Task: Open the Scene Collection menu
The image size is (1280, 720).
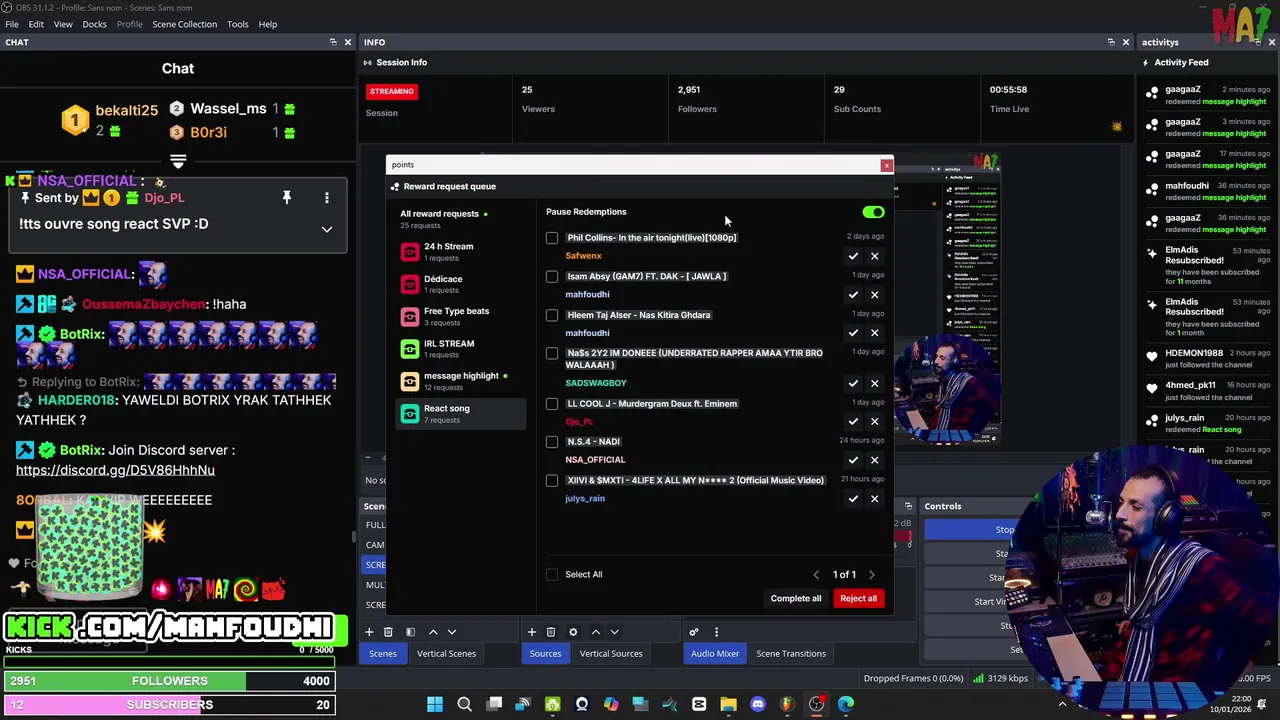Action: 184,24
